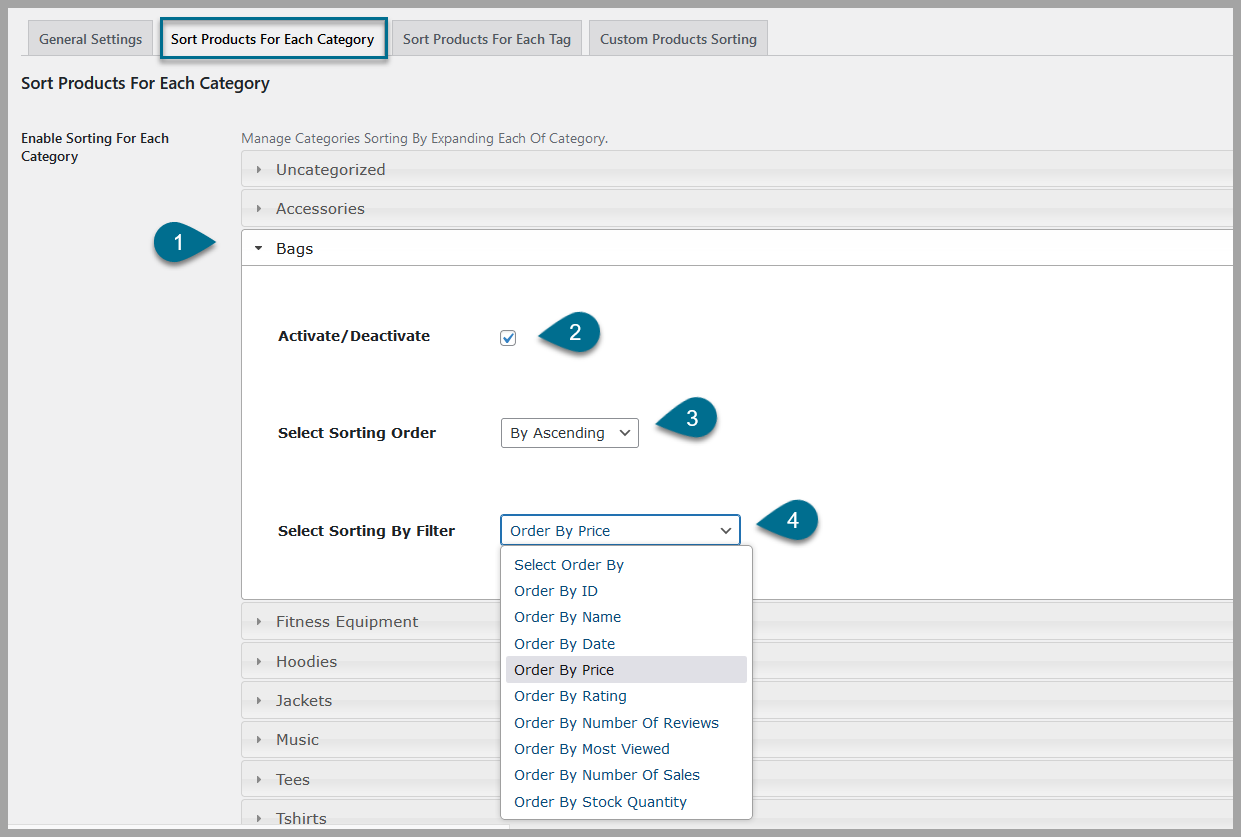This screenshot has width=1241, height=837.
Task: Expand the Tees category
Action: tap(293, 780)
